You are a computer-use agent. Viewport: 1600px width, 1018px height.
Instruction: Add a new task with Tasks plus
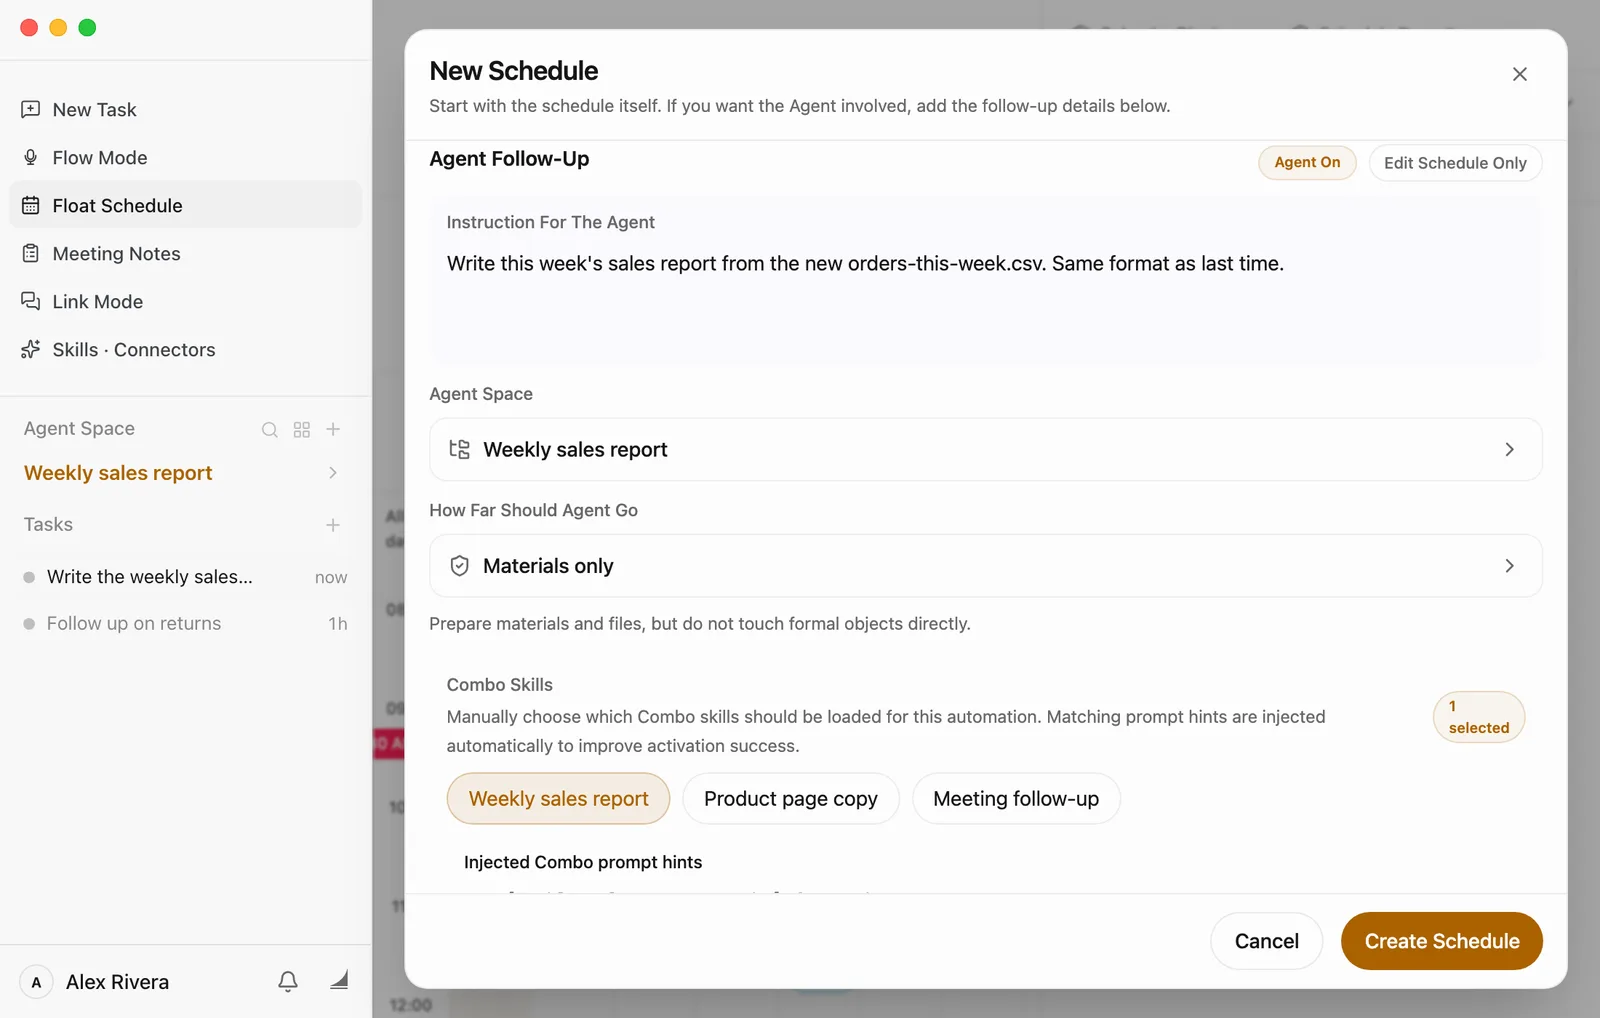(333, 525)
